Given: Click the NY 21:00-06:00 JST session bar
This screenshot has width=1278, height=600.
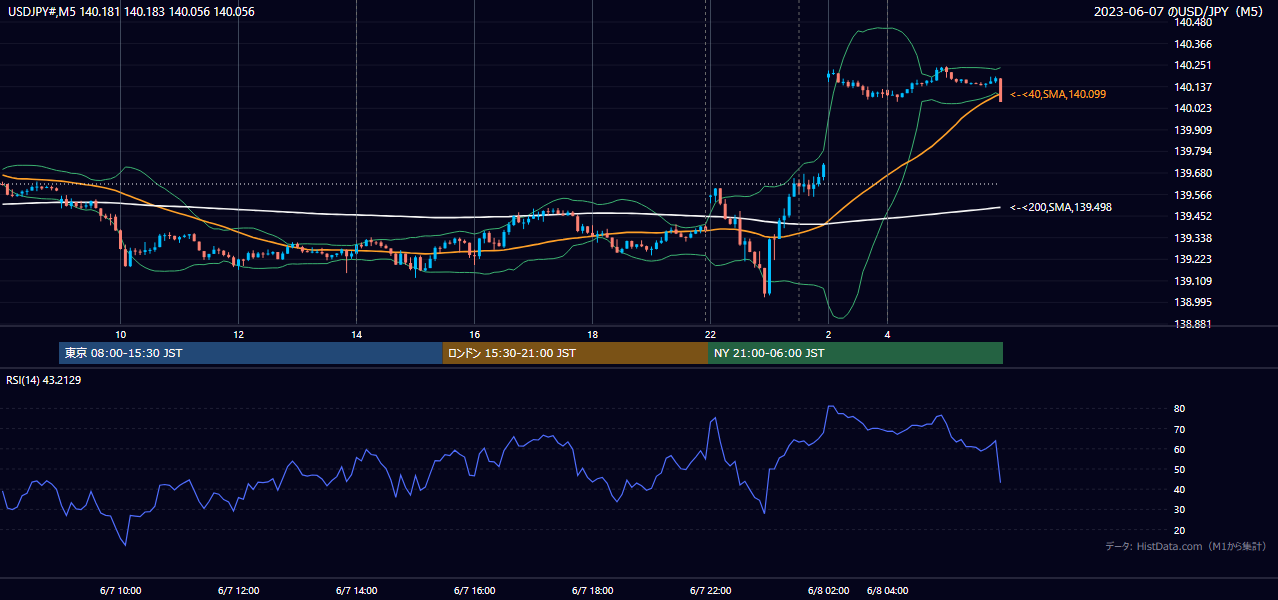Looking at the screenshot, I should click(x=855, y=353).
